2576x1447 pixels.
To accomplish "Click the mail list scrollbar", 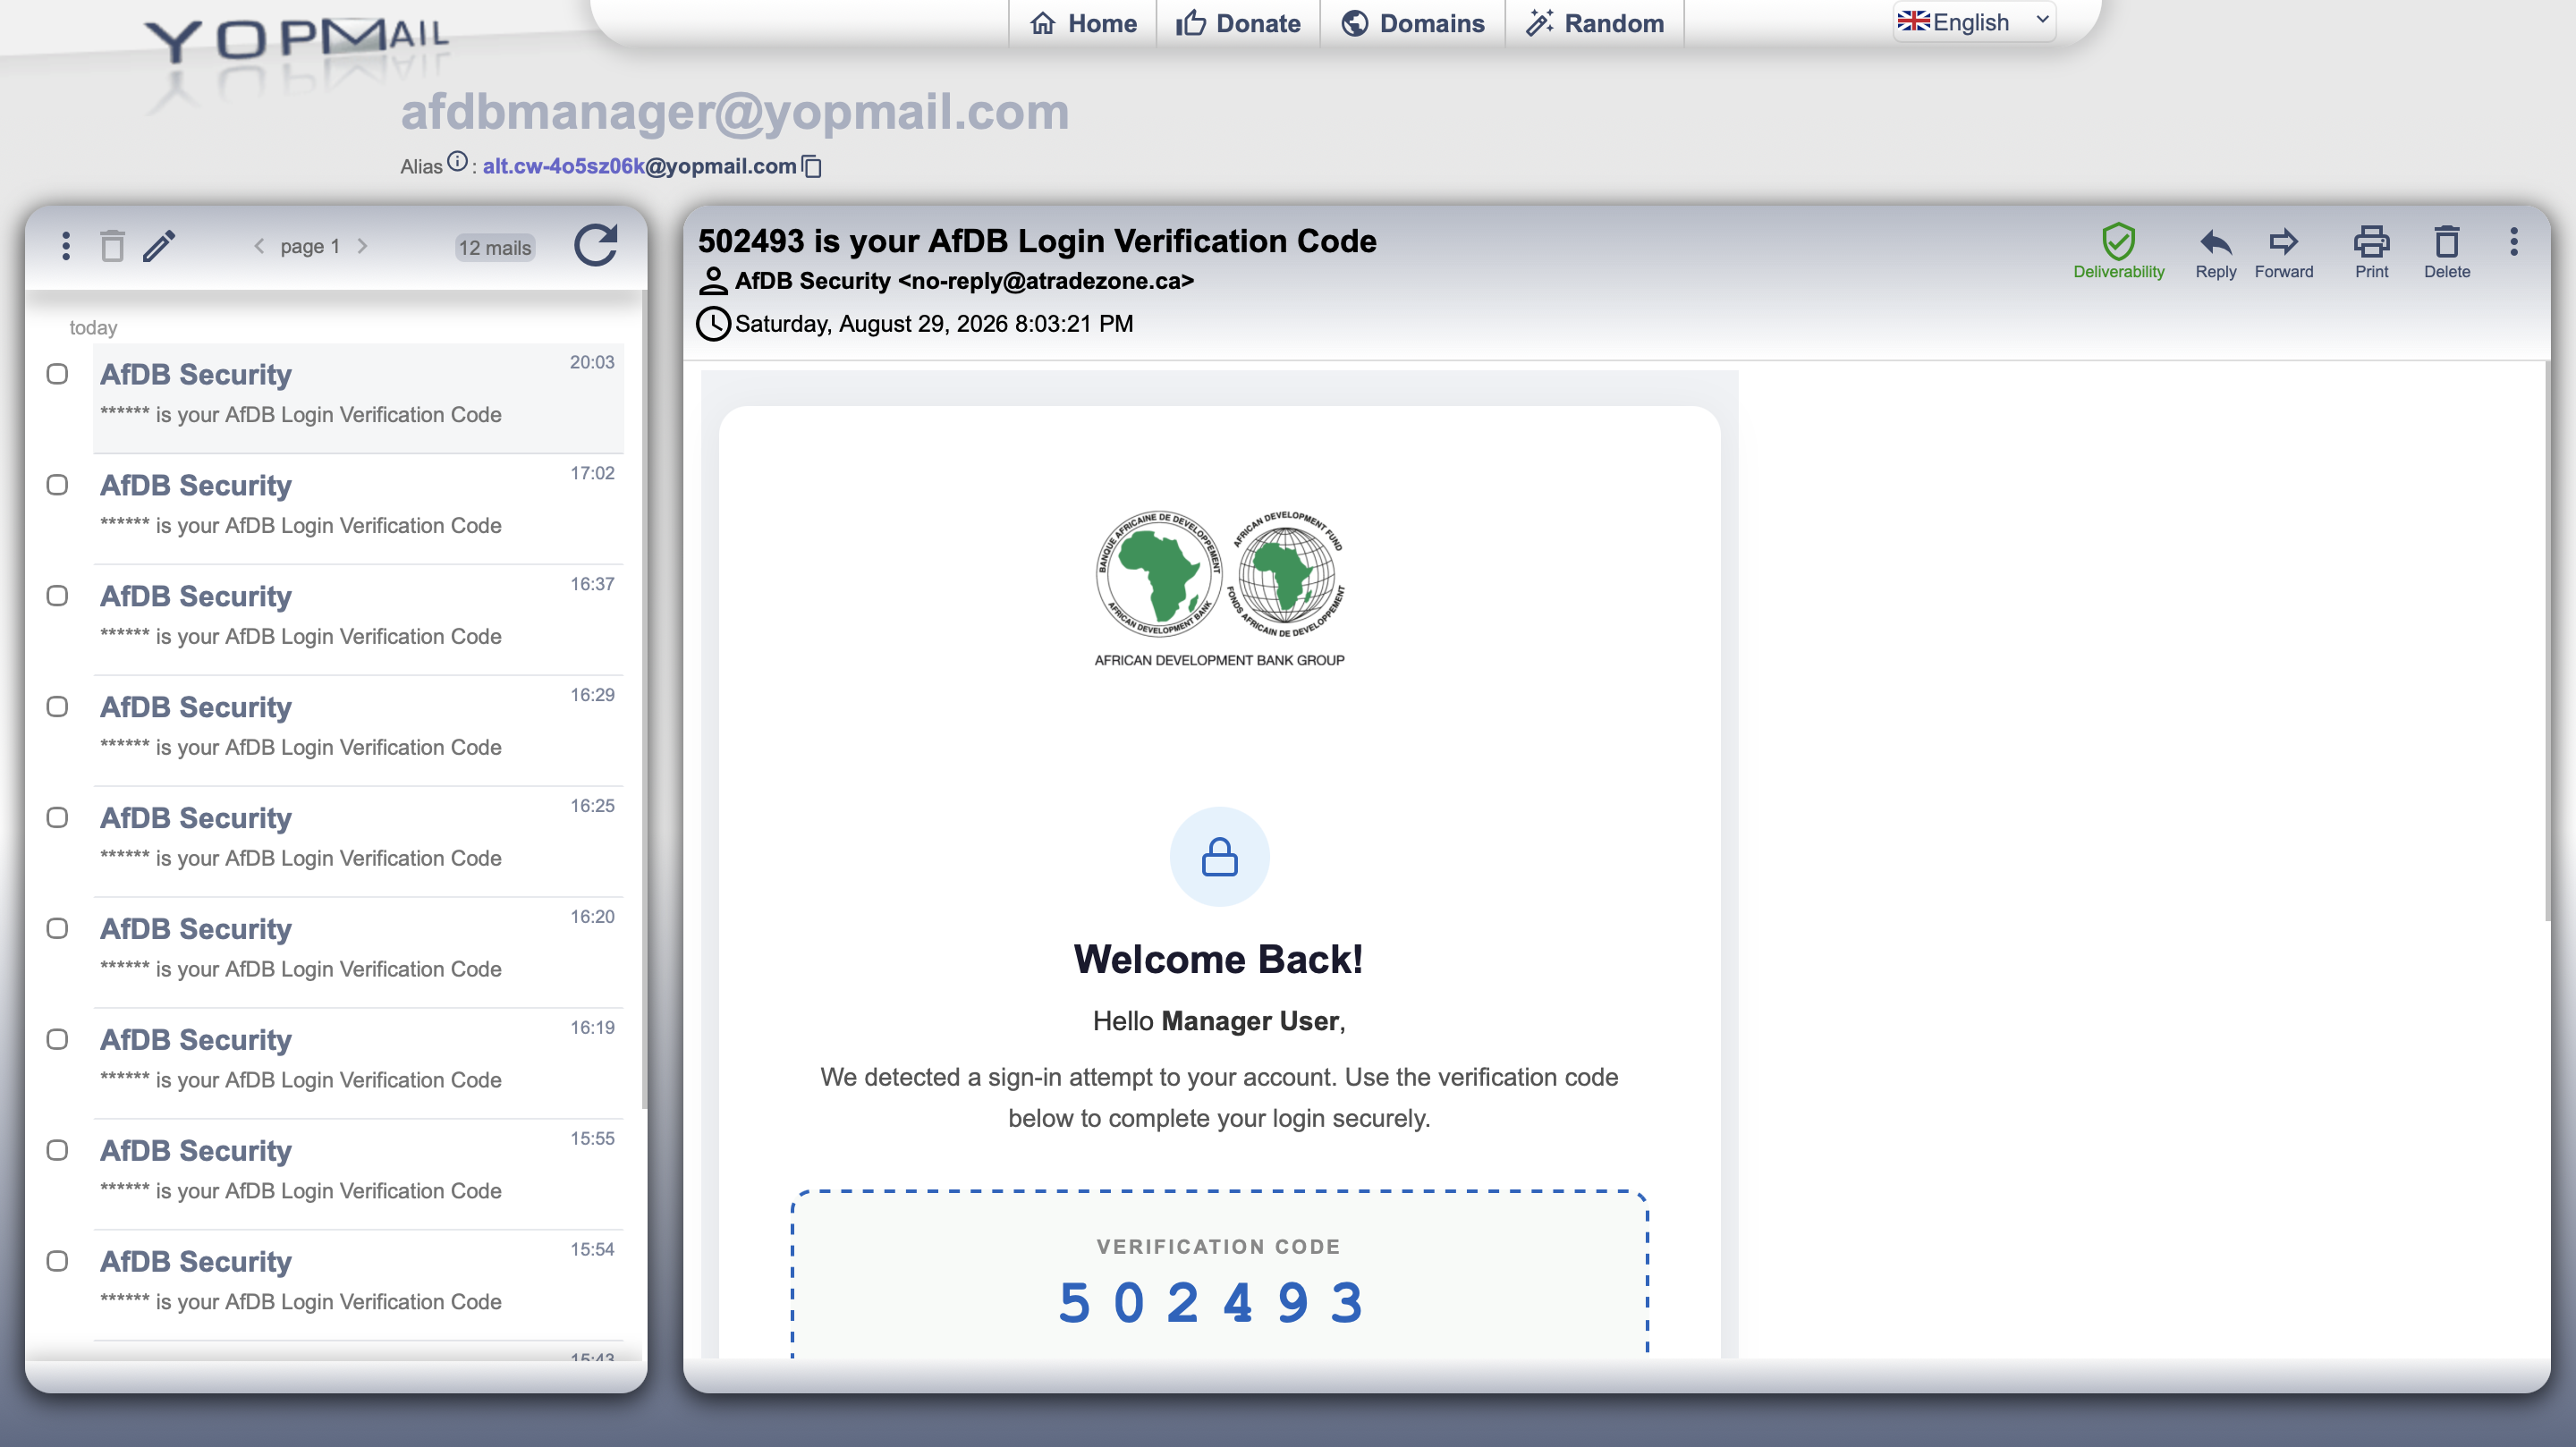I will coord(644,700).
